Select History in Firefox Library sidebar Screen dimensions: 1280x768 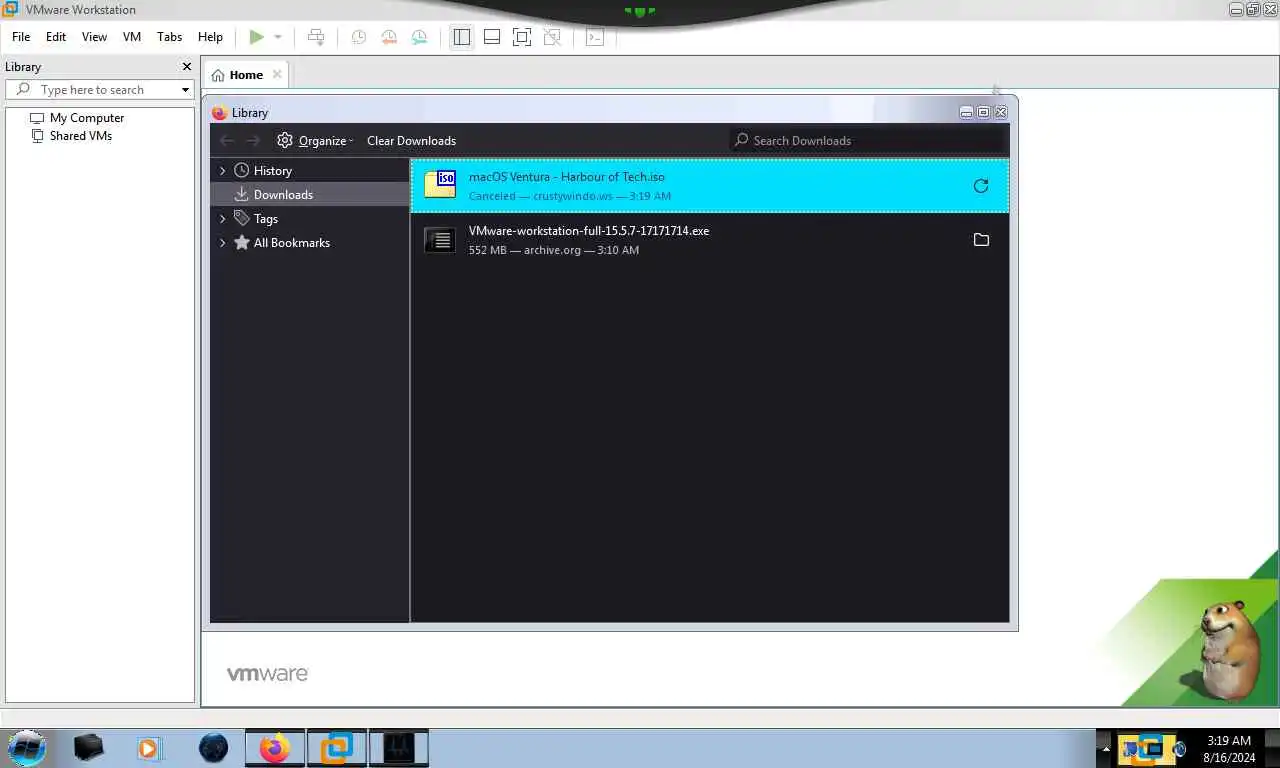point(272,171)
